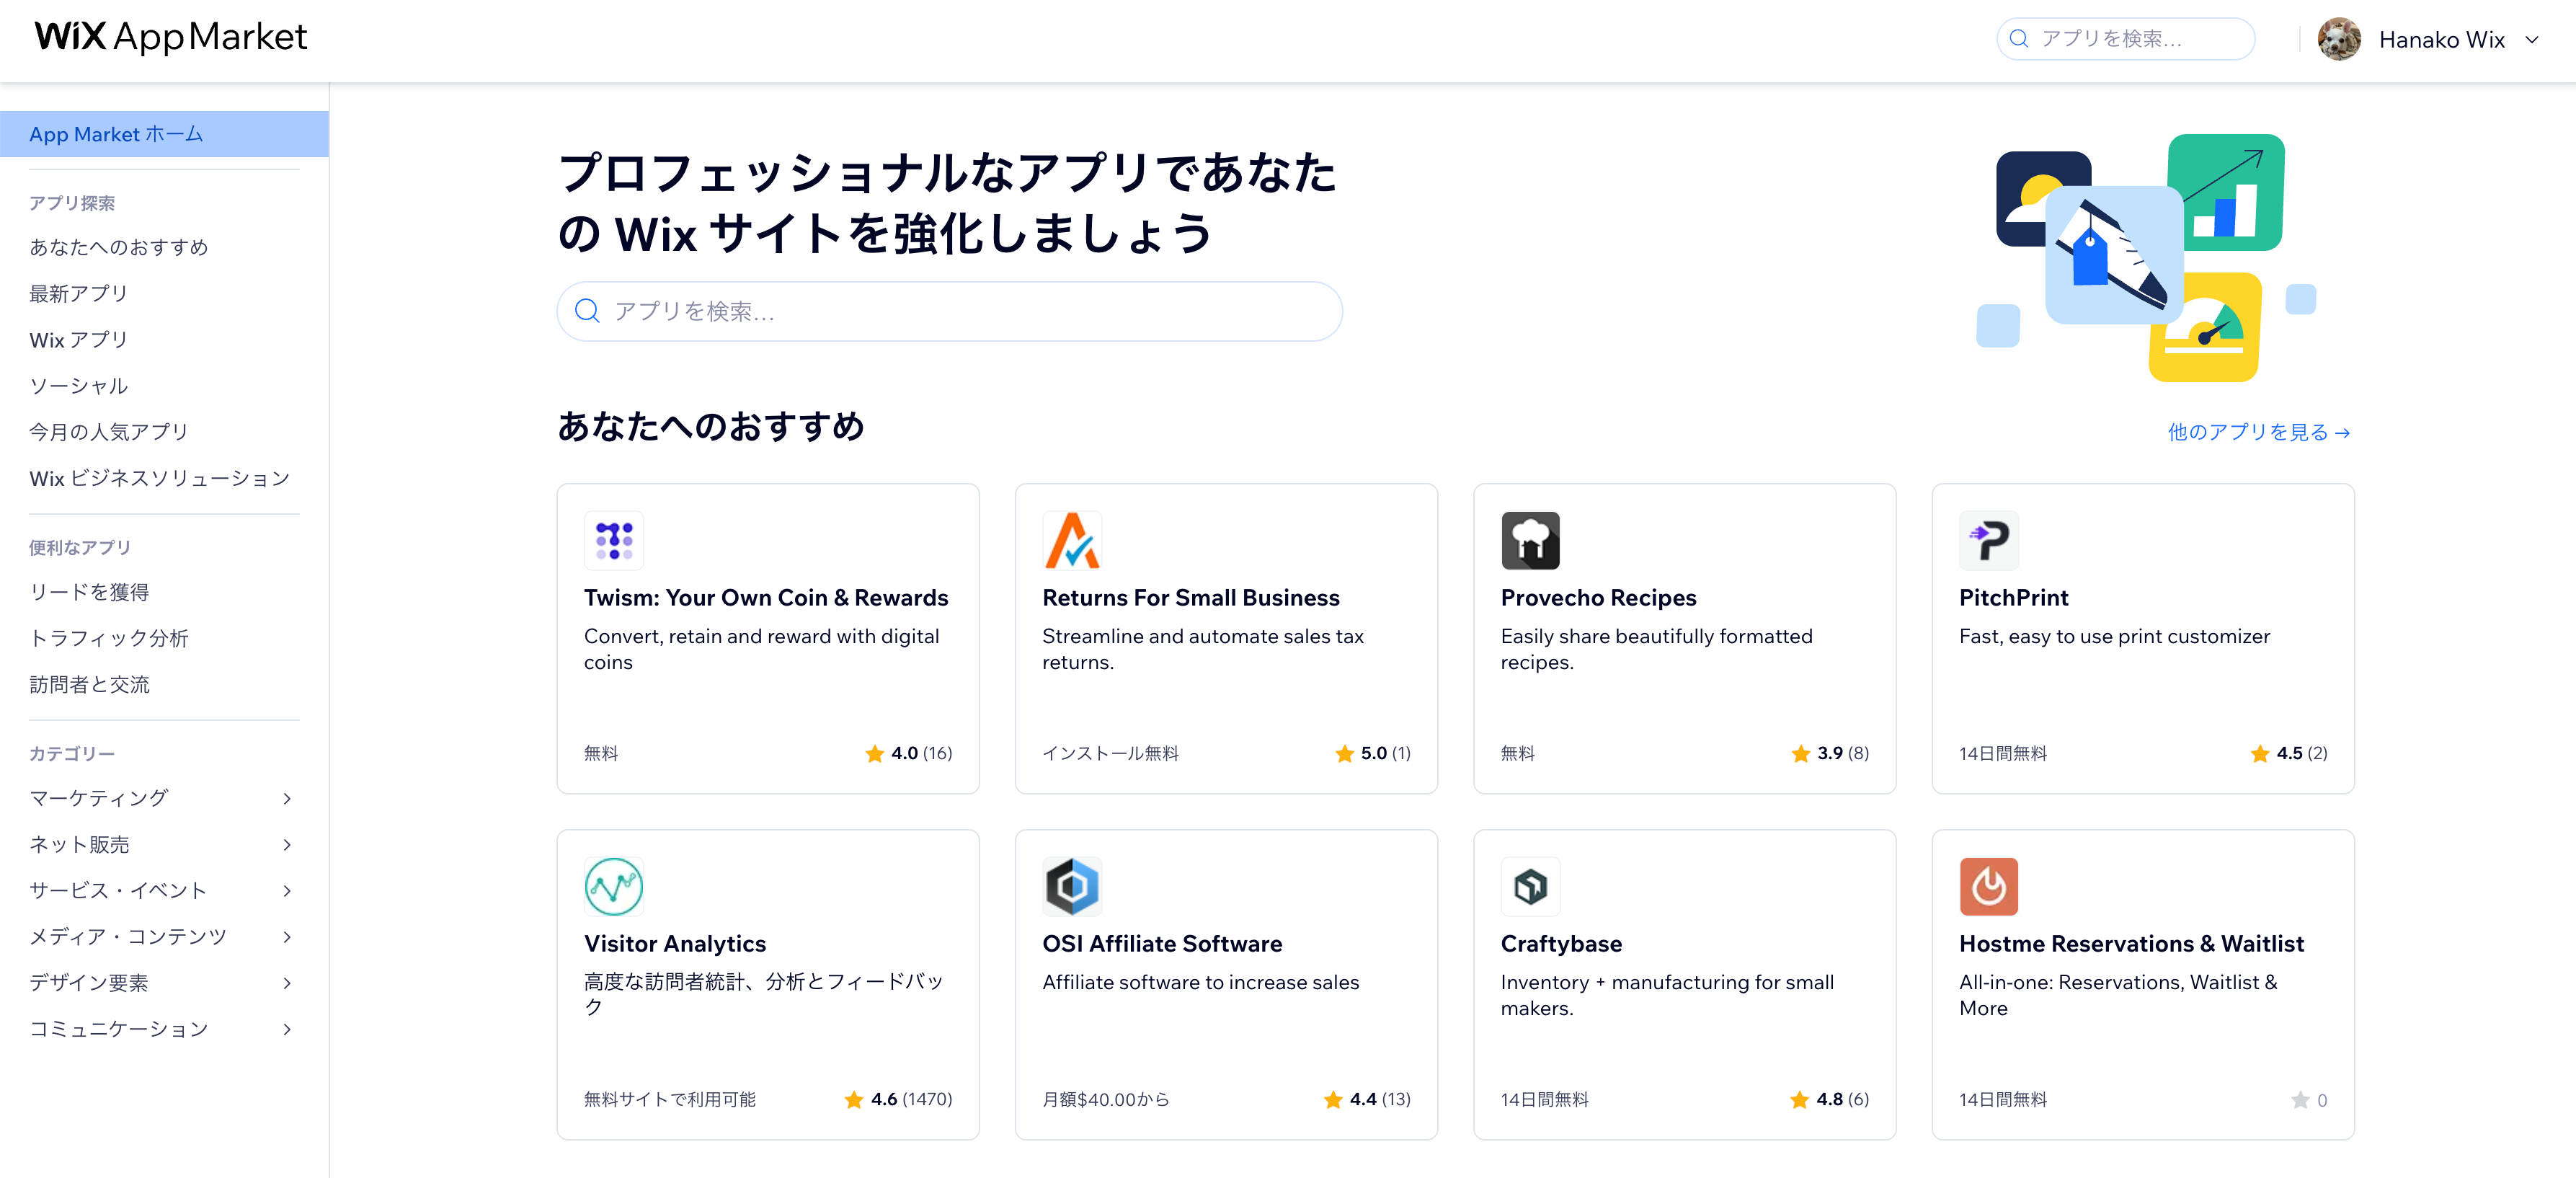Image resolution: width=2576 pixels, height=1178 pixels.
Task: Click the hero illustration graphic
Action: pos(2146,257)
